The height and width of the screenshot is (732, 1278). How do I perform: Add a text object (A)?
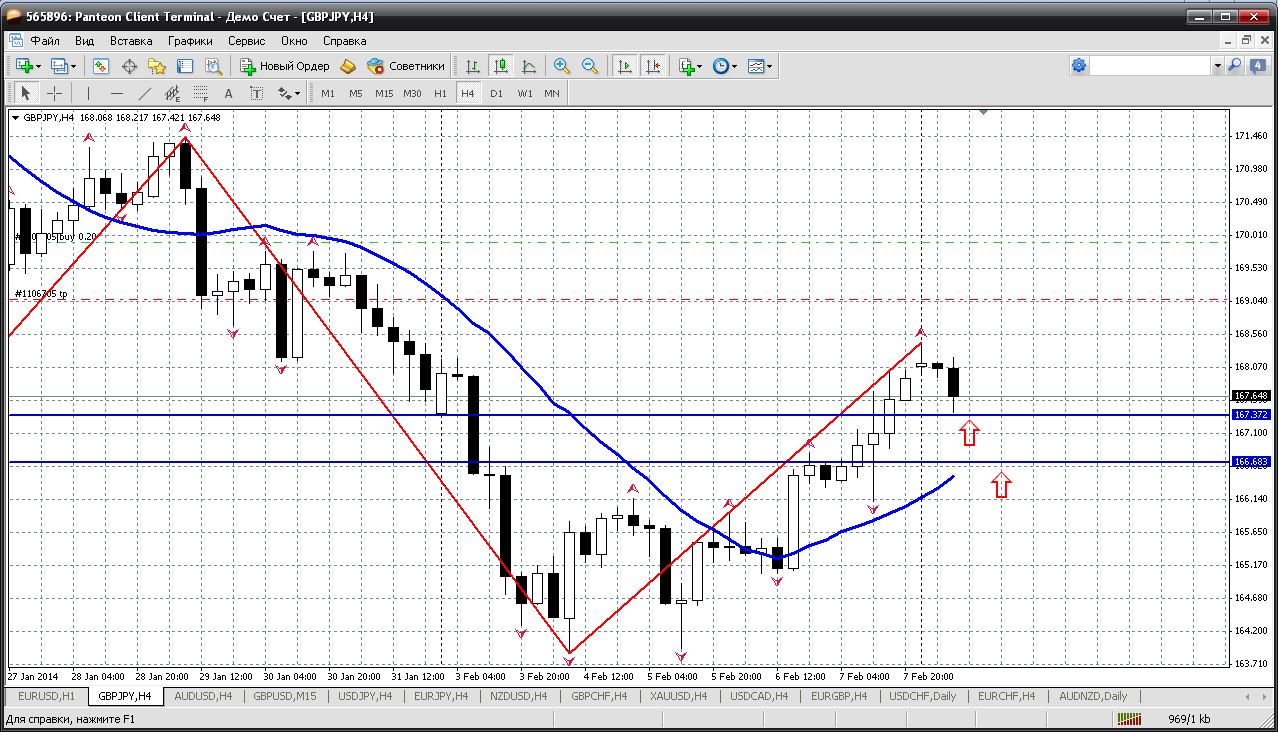point(228,93)
